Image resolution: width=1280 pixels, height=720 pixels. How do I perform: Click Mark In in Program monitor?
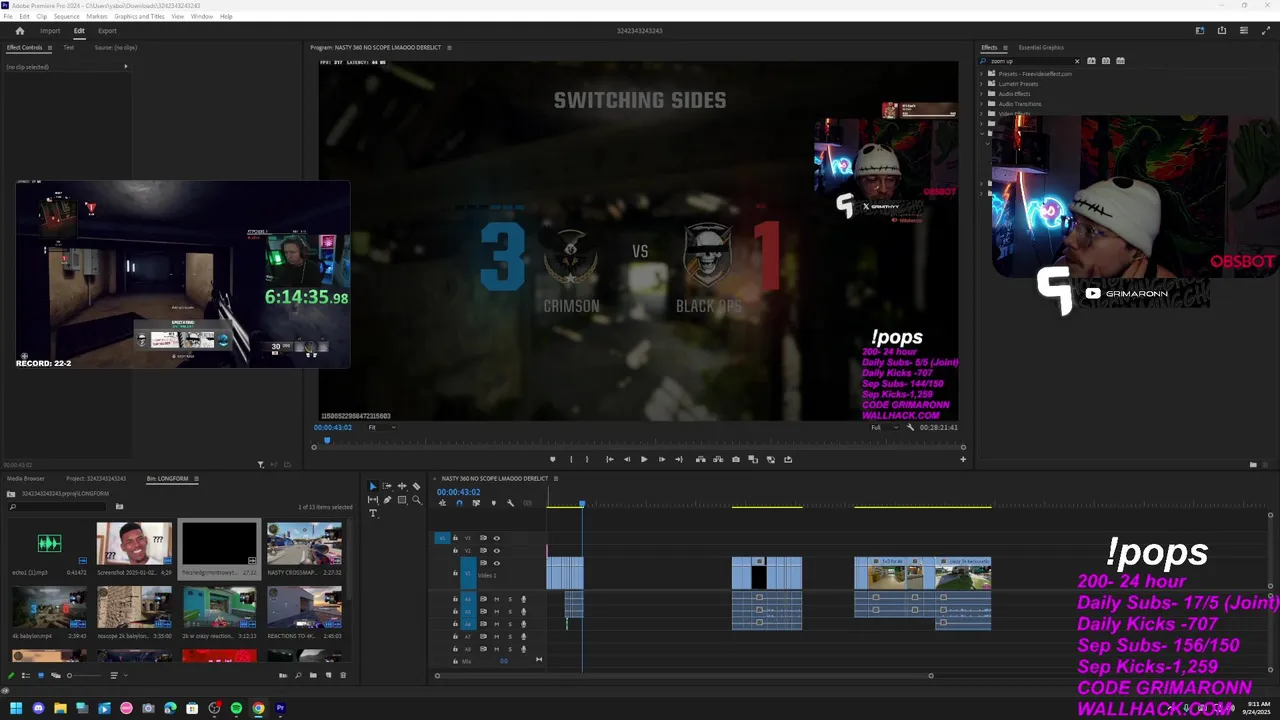[571, 459]
